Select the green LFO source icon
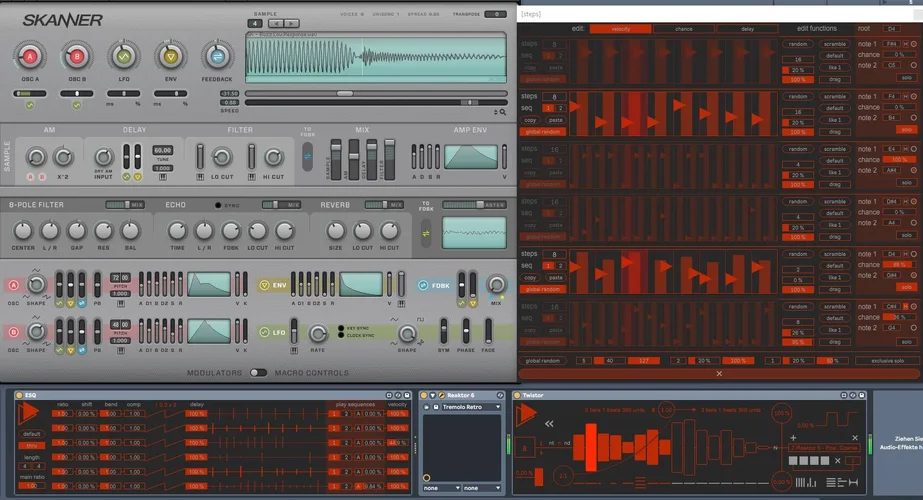Viewport: 923px width, 500px height. pos(124,56)
